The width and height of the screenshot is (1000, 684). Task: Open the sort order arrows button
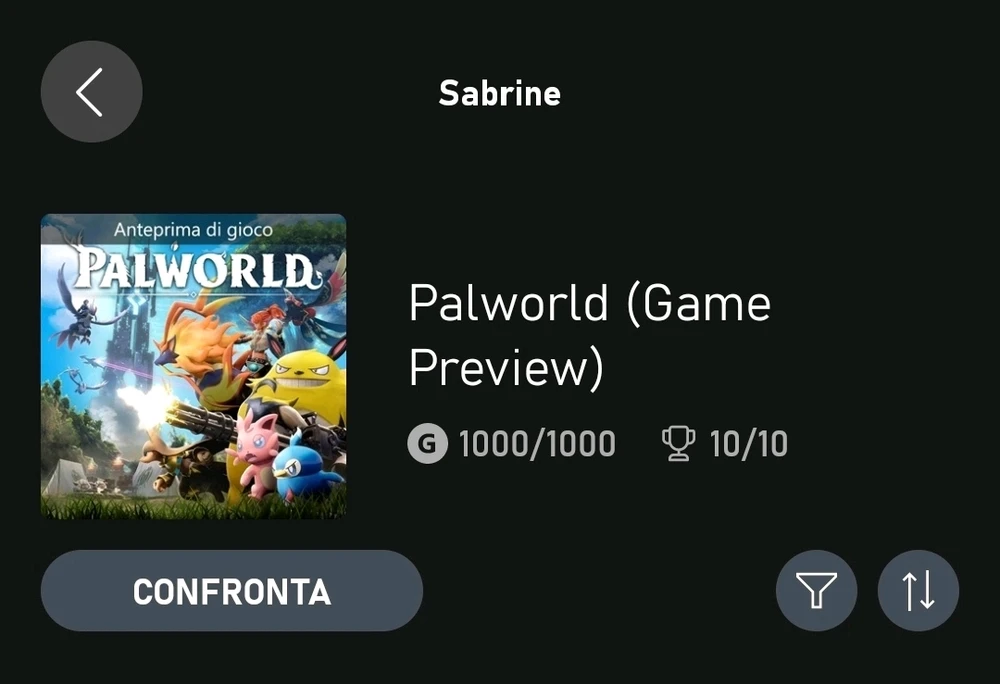[x=918, y=591]
